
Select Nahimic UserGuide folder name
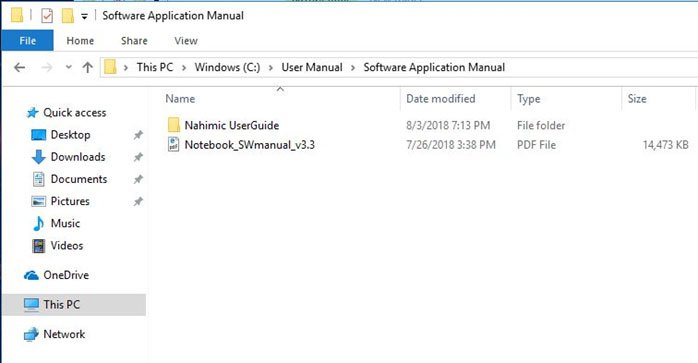(231, 126)
